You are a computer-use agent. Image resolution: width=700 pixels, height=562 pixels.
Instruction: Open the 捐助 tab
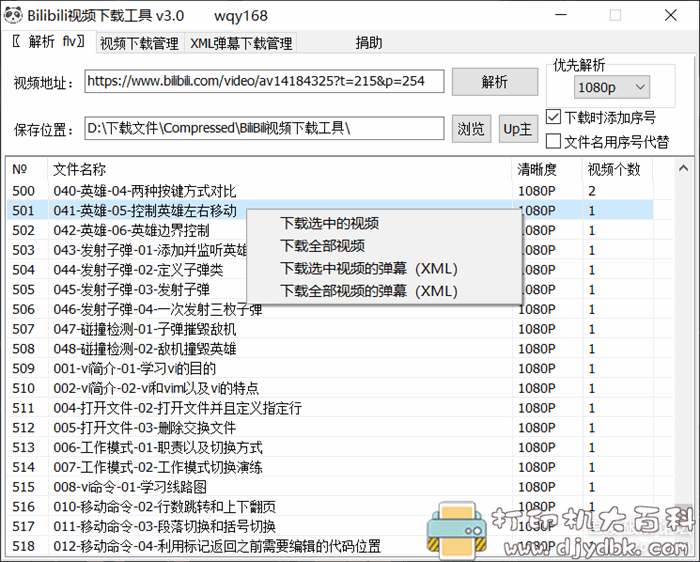pyautogui.click(x=369, y=42)
